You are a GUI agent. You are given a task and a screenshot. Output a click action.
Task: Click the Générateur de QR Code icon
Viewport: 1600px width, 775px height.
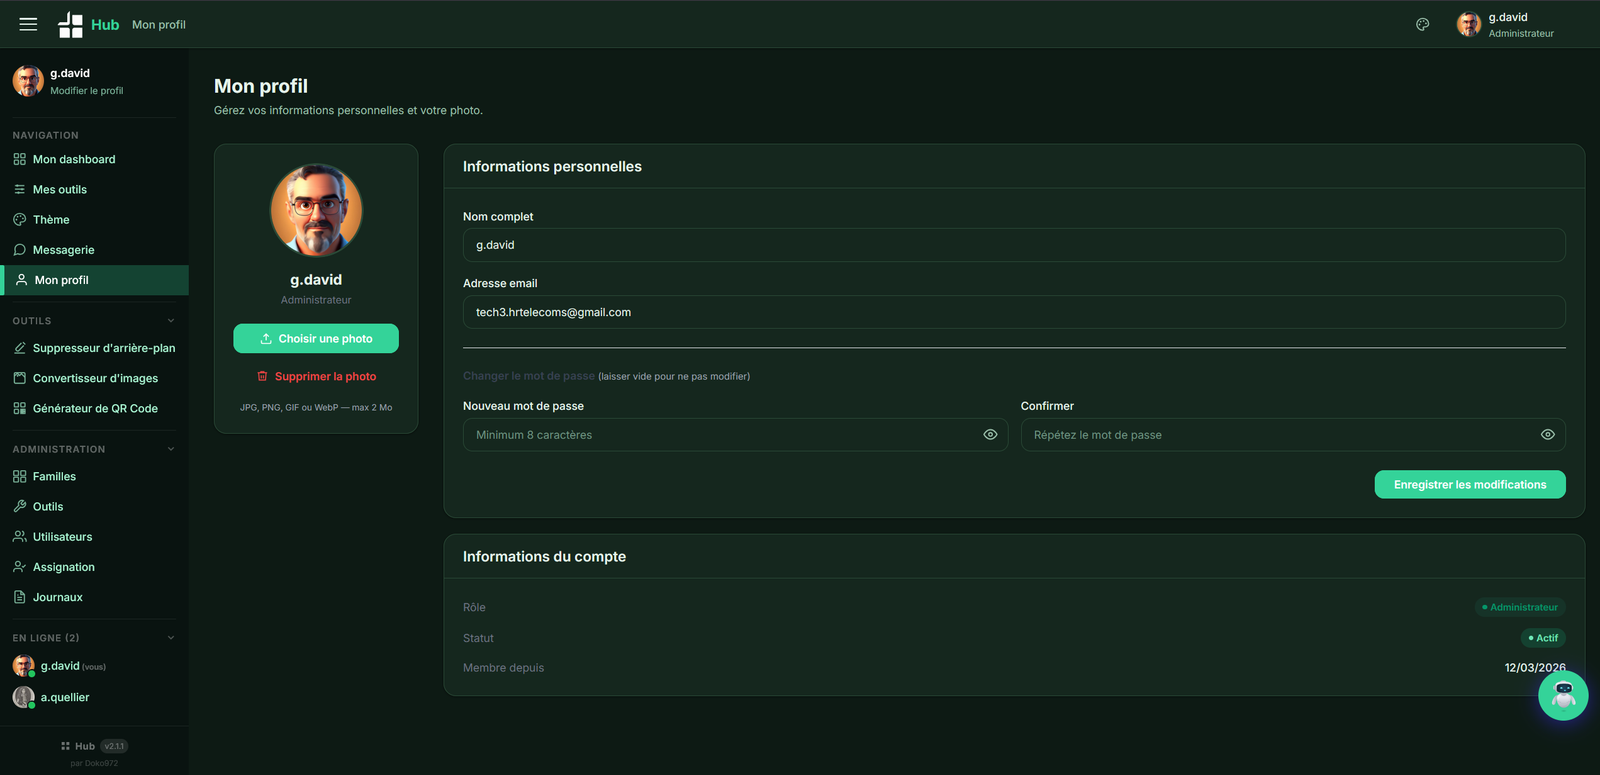[x=20, y=408]
